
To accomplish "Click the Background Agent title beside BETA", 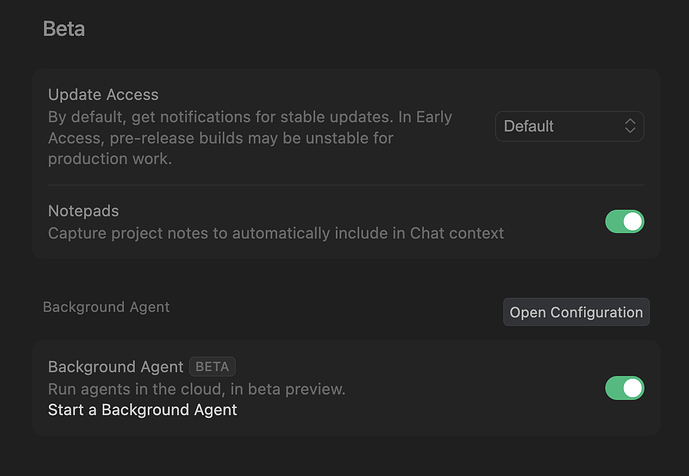I will 115,367.
